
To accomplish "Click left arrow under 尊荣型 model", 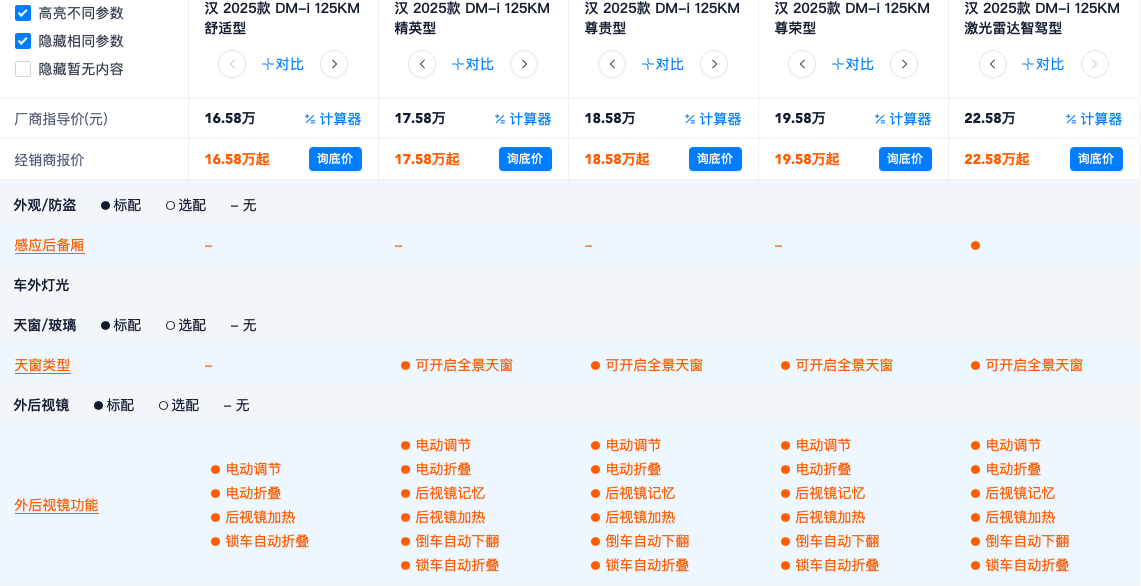I will tap(802, 64).
